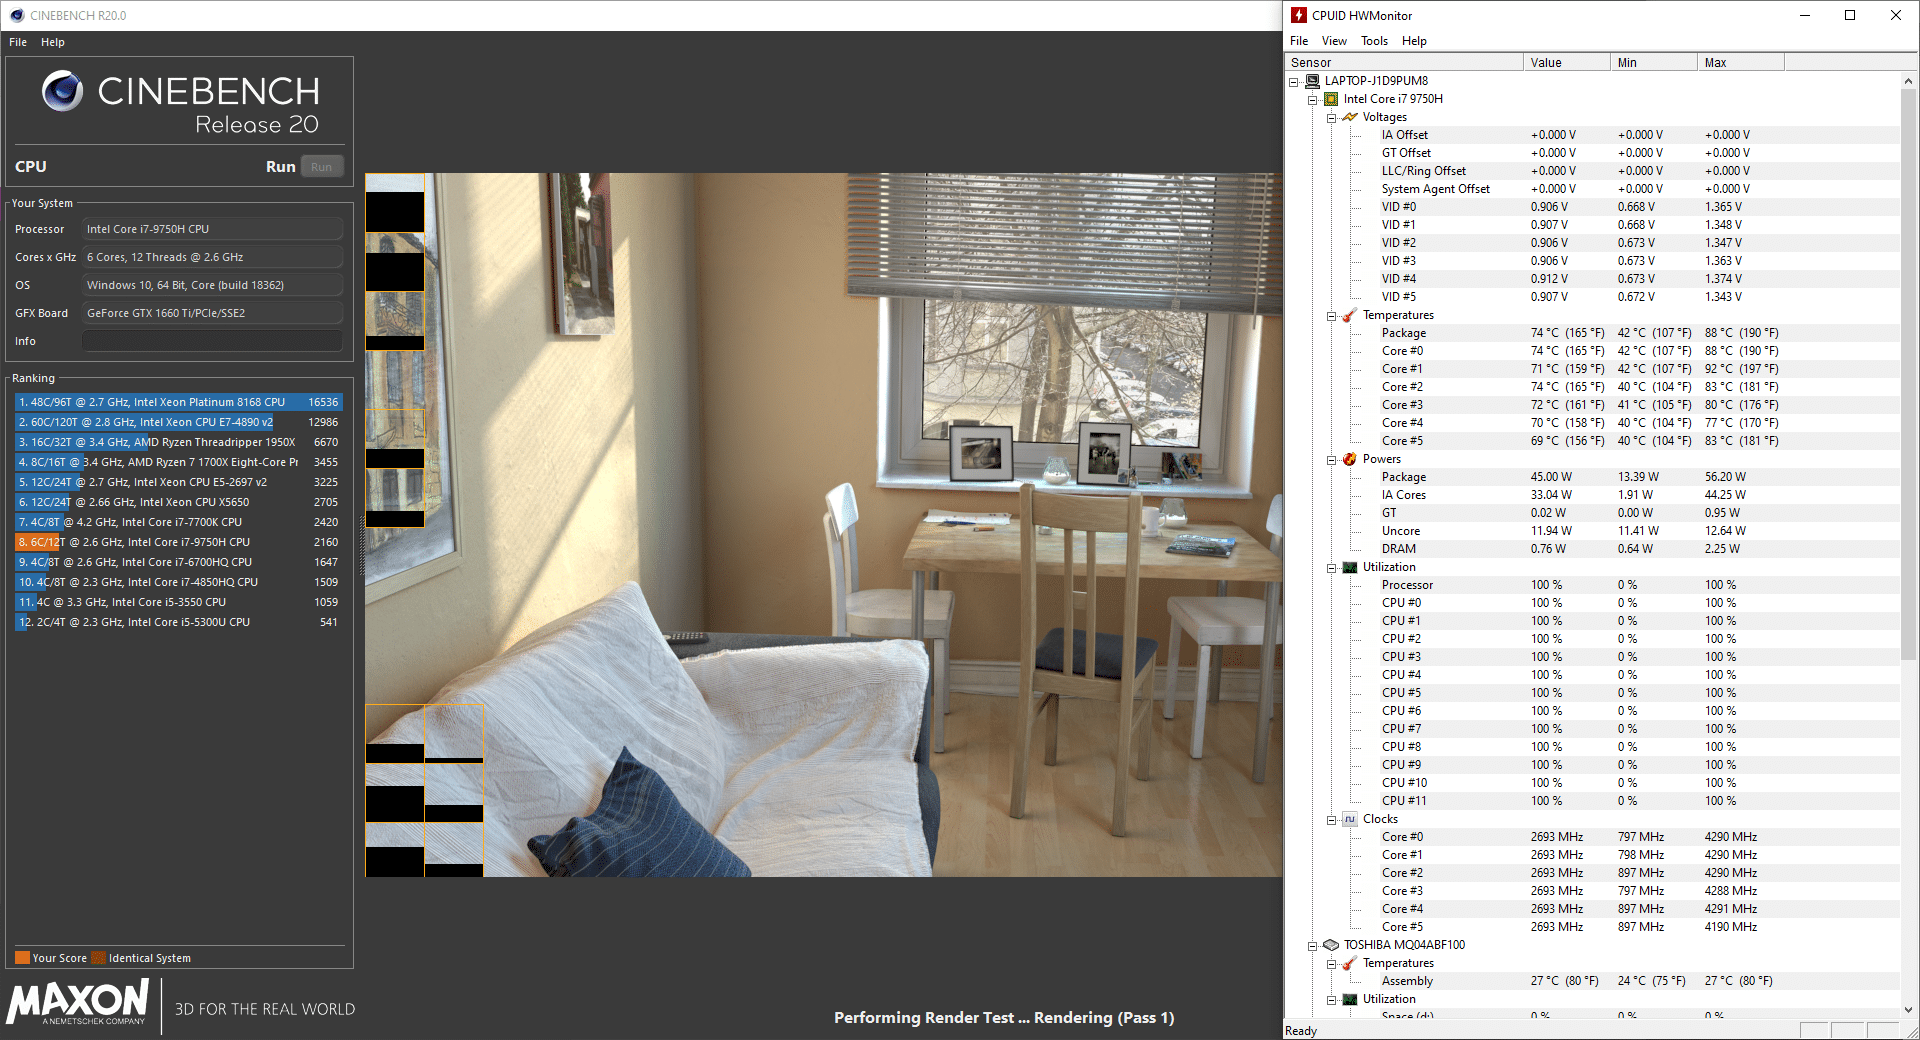This screenshot has height=1040, width=1920.
Task: Click the Temperatures thermometer icon under Intel Core
Action: 1350,315
